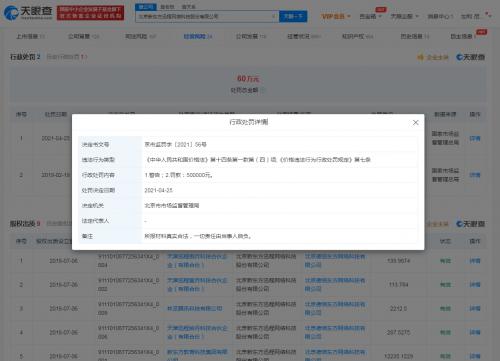Click the blue 天眼一下 search button

293,16
